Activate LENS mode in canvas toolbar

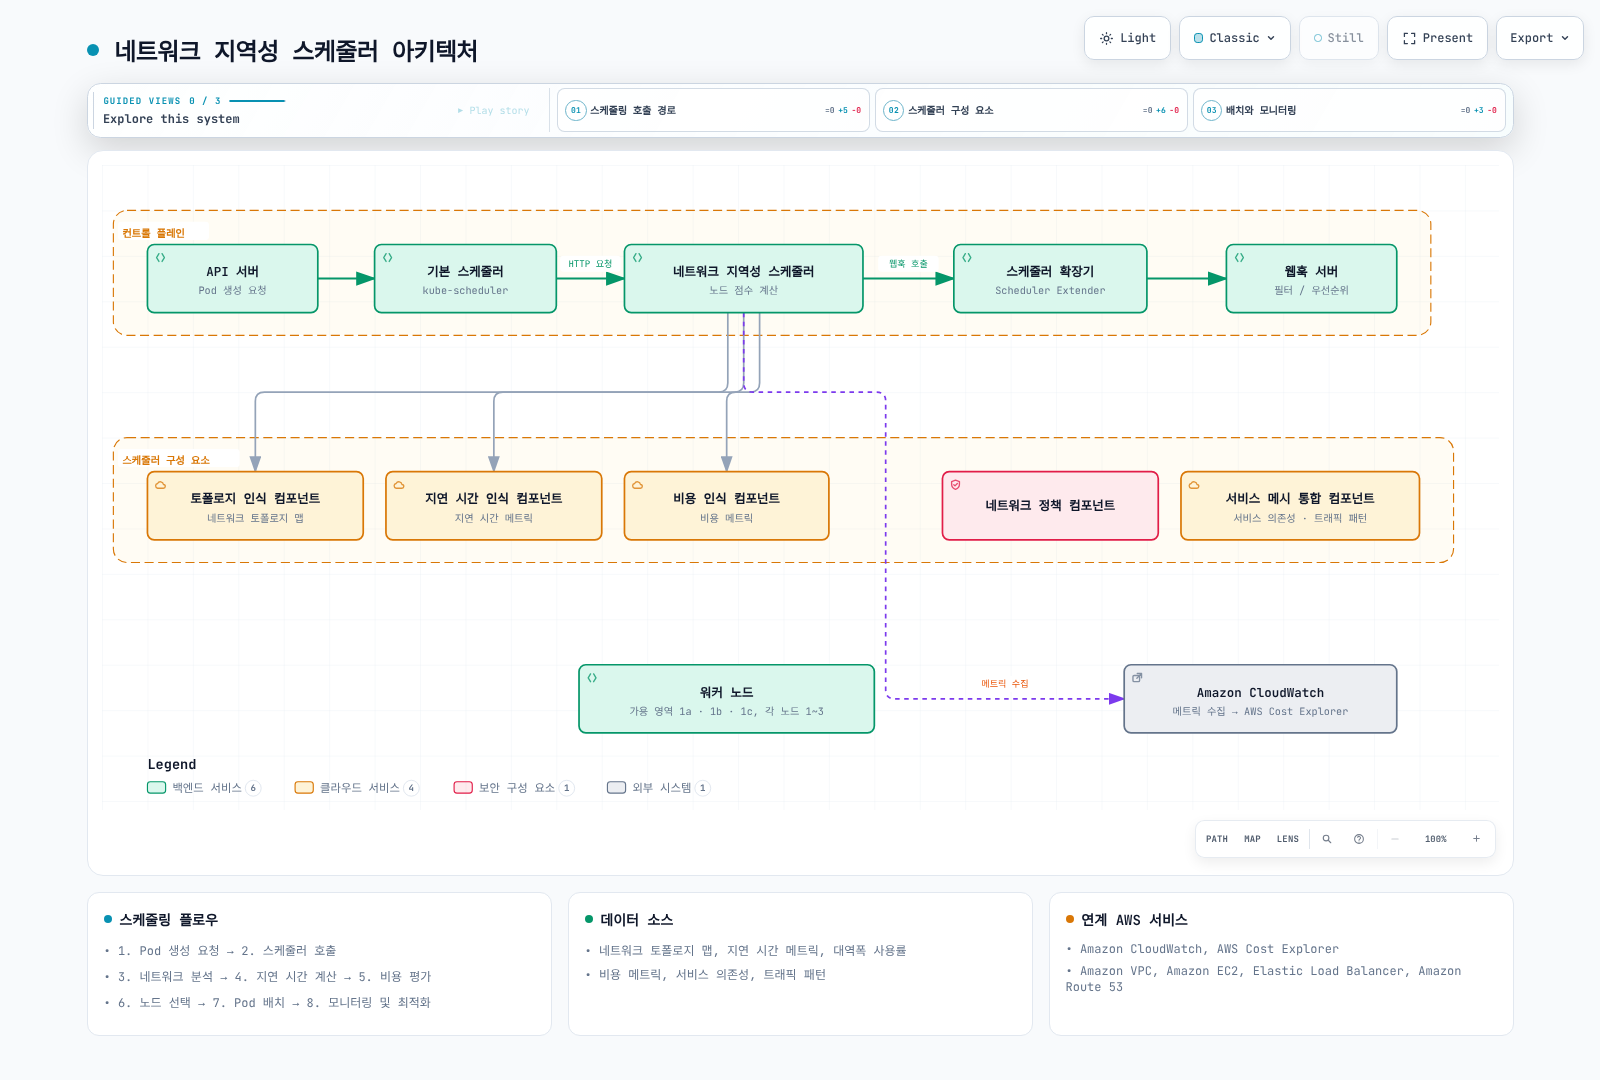coord(1288,839)
